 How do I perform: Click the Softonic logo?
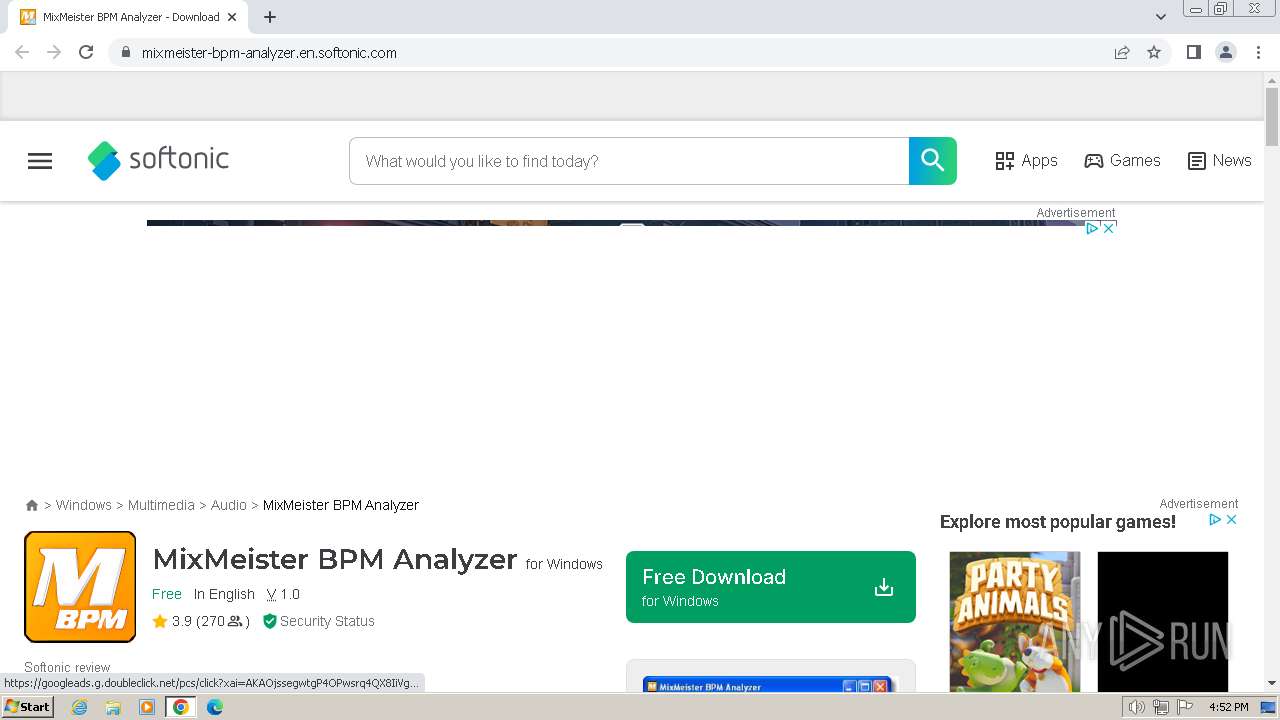pyautogui.click(x=158, y=160)
